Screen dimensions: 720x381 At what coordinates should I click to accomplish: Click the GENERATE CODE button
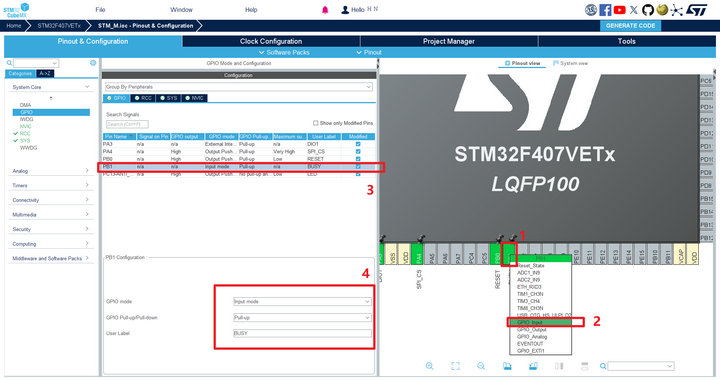630,26
